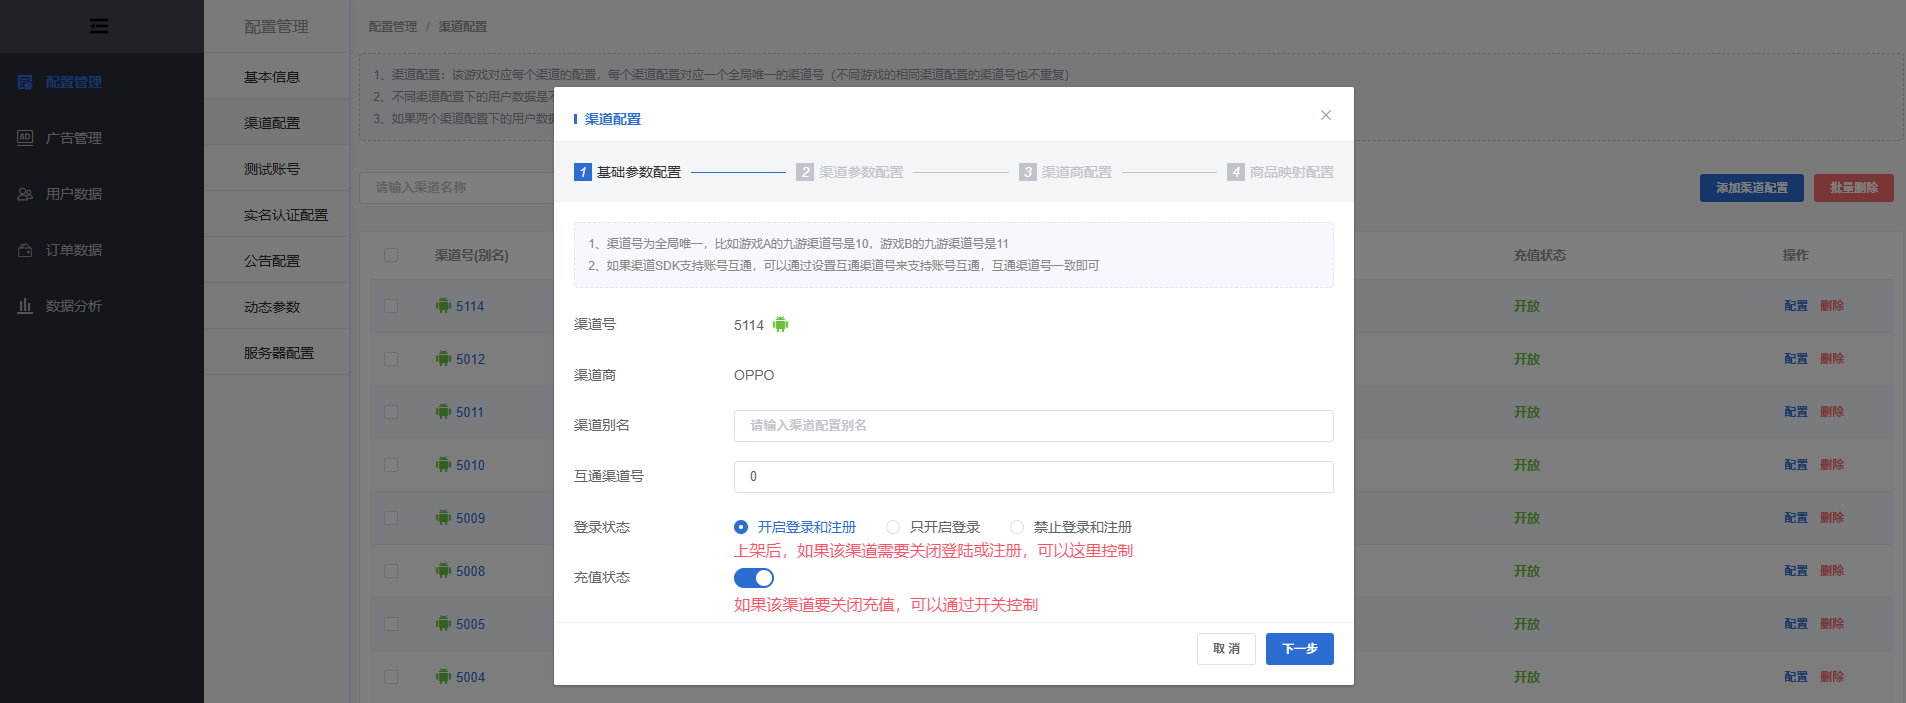Viewport: 1906px width, 703px height.
Task: Go to step 2 渠道参数配置
Action: click(x=850, y=172)
